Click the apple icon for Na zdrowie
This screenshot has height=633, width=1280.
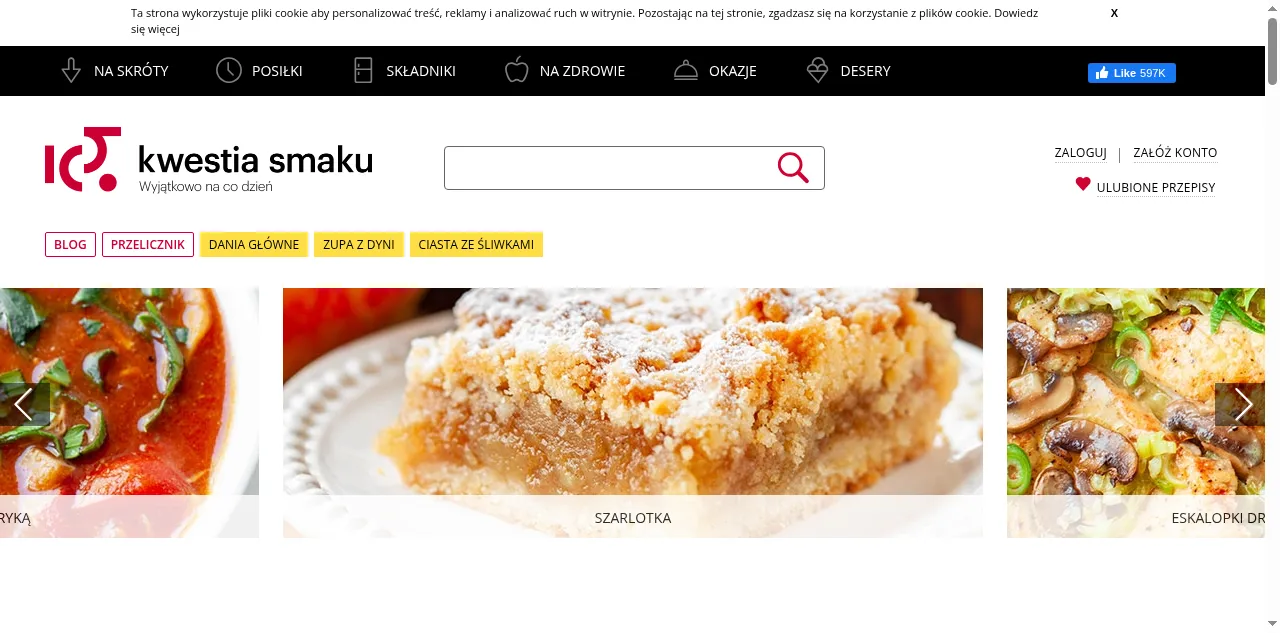[516, 70]
